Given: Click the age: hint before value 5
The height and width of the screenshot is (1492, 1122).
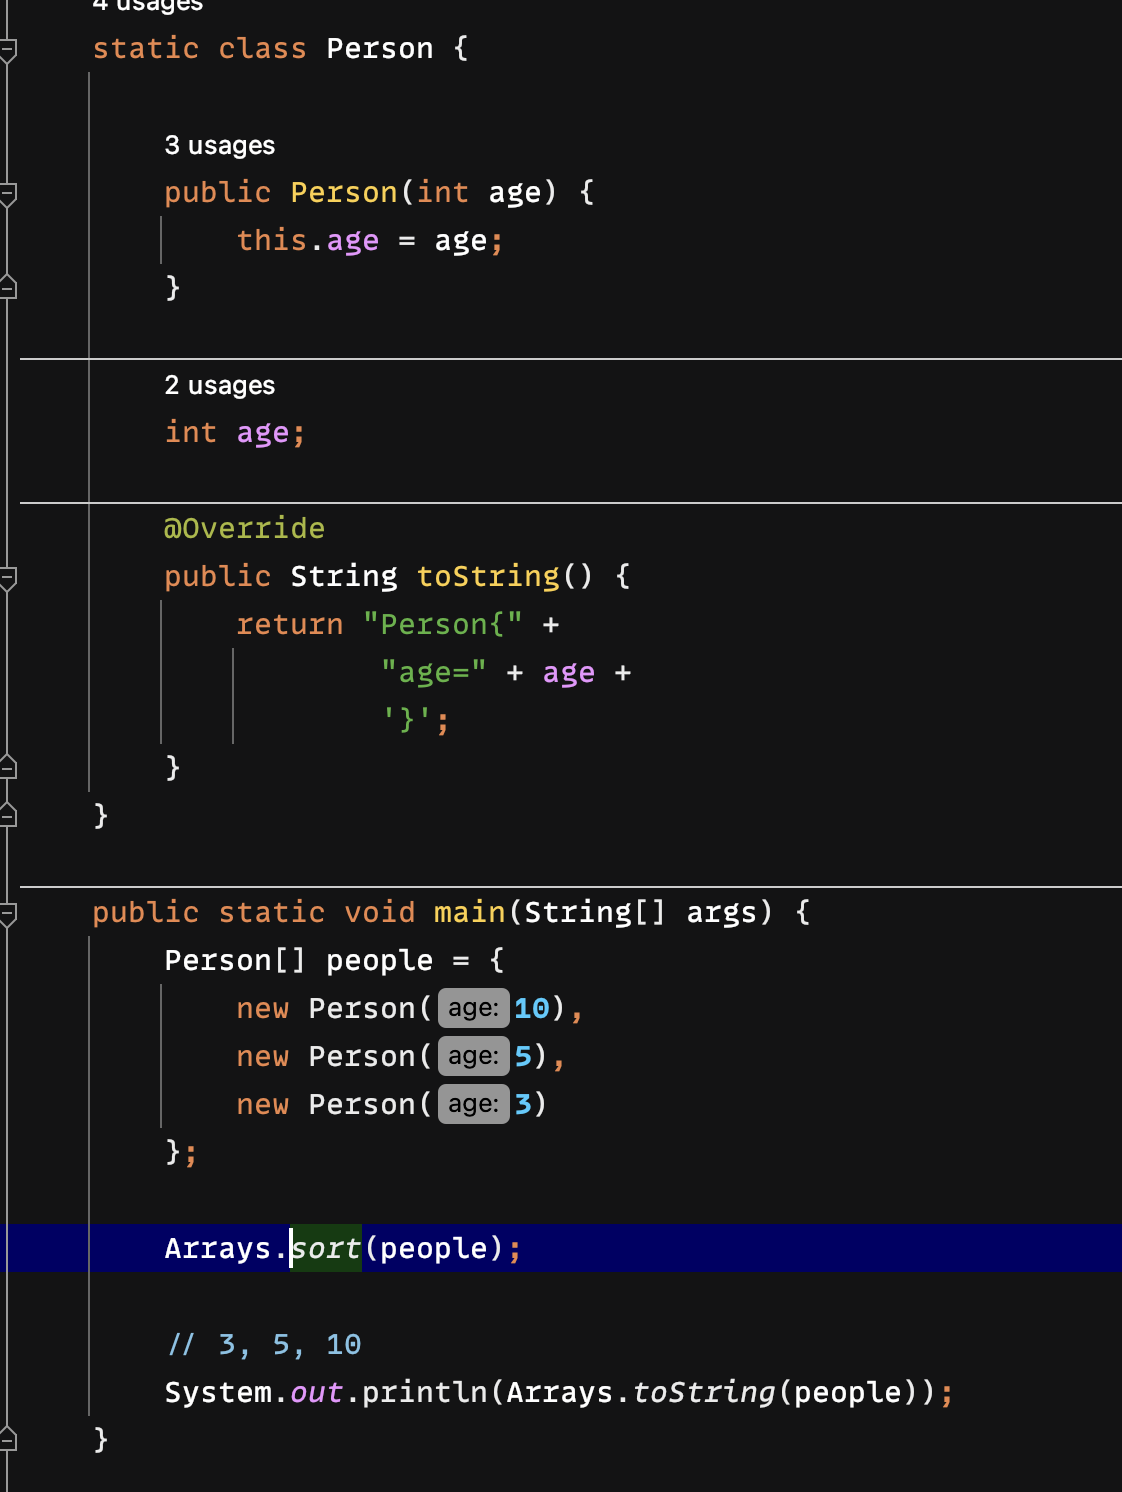Looking at the screenshot, I should pyautogui.click(x=473, y=1056).
